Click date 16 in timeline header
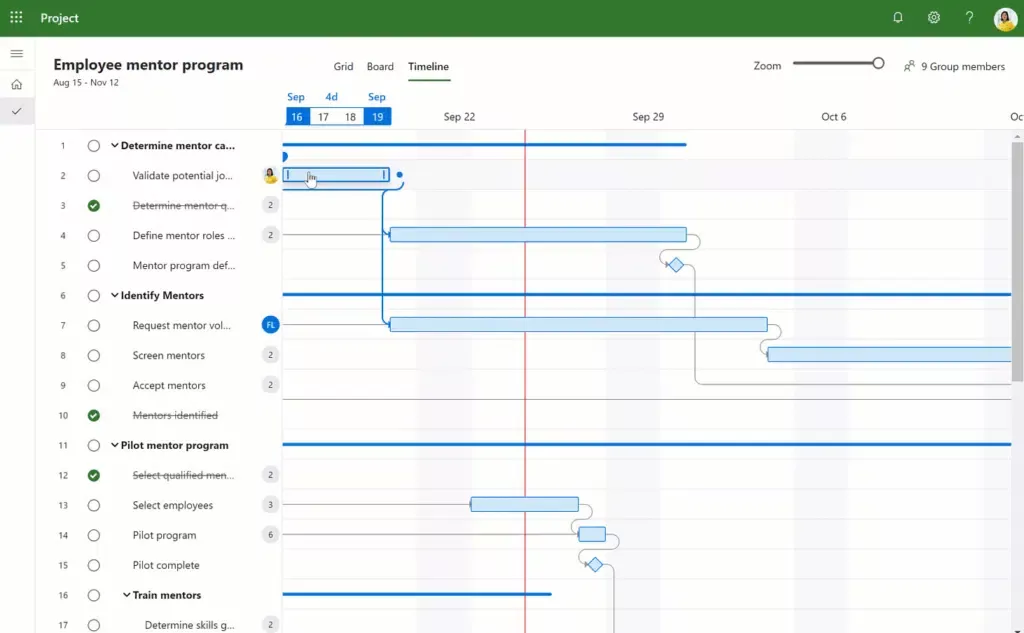This screenshot has height=633, width=1024. (x=297, y=117)
